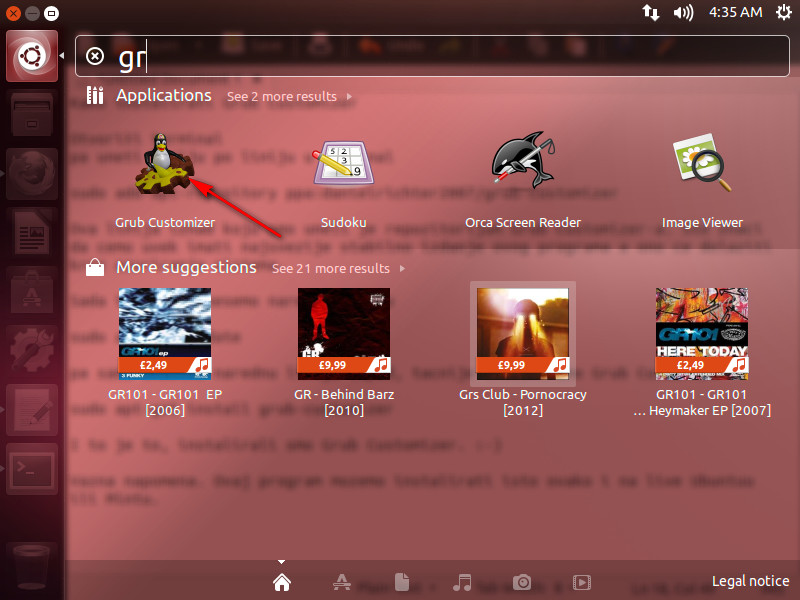Close the Dash with the red button
The height and width of the screenshot is (600, 800).
tap(13, 13)
